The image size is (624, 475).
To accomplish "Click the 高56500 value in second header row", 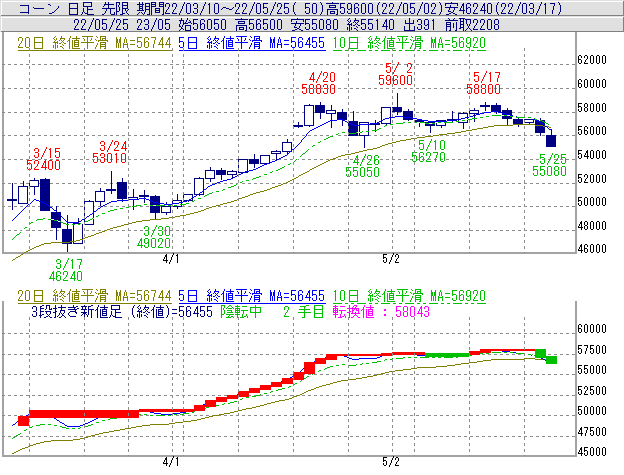I will pyautogui.click(x=259, y=25).
